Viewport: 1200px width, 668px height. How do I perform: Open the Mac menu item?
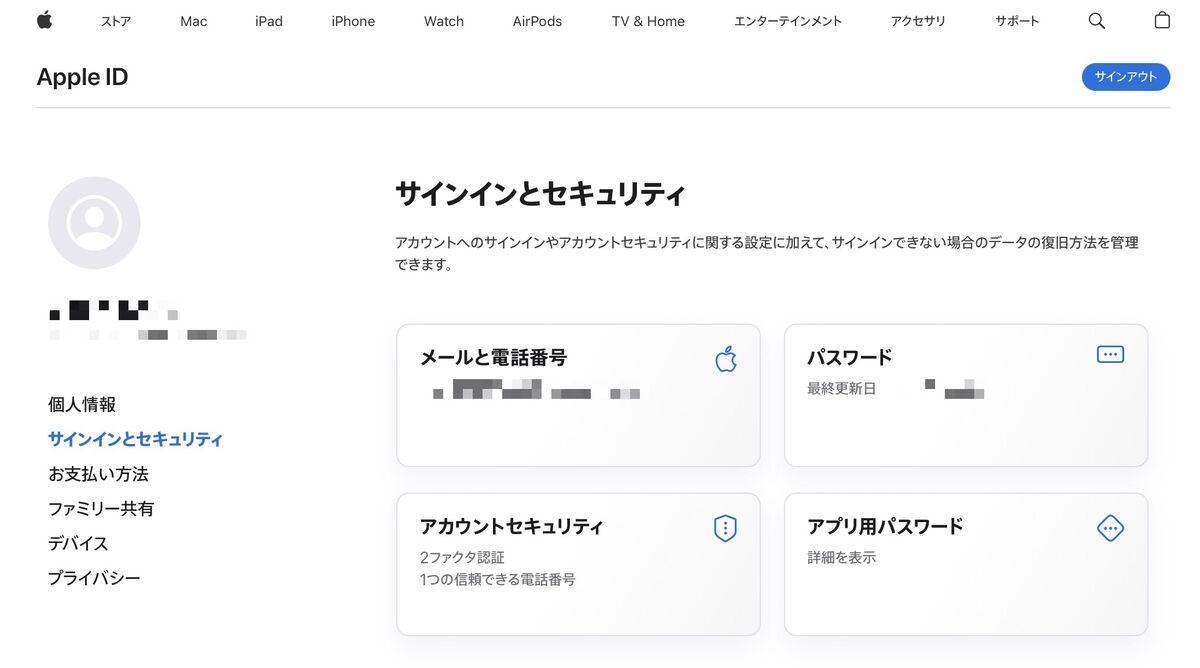[194, 21]
